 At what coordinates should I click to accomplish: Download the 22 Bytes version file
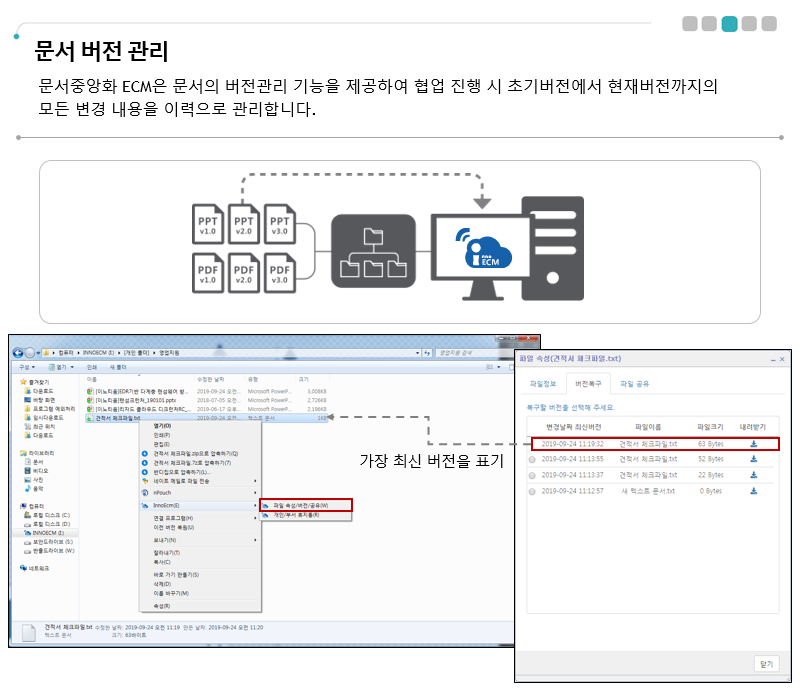click(x=753, y=475)
